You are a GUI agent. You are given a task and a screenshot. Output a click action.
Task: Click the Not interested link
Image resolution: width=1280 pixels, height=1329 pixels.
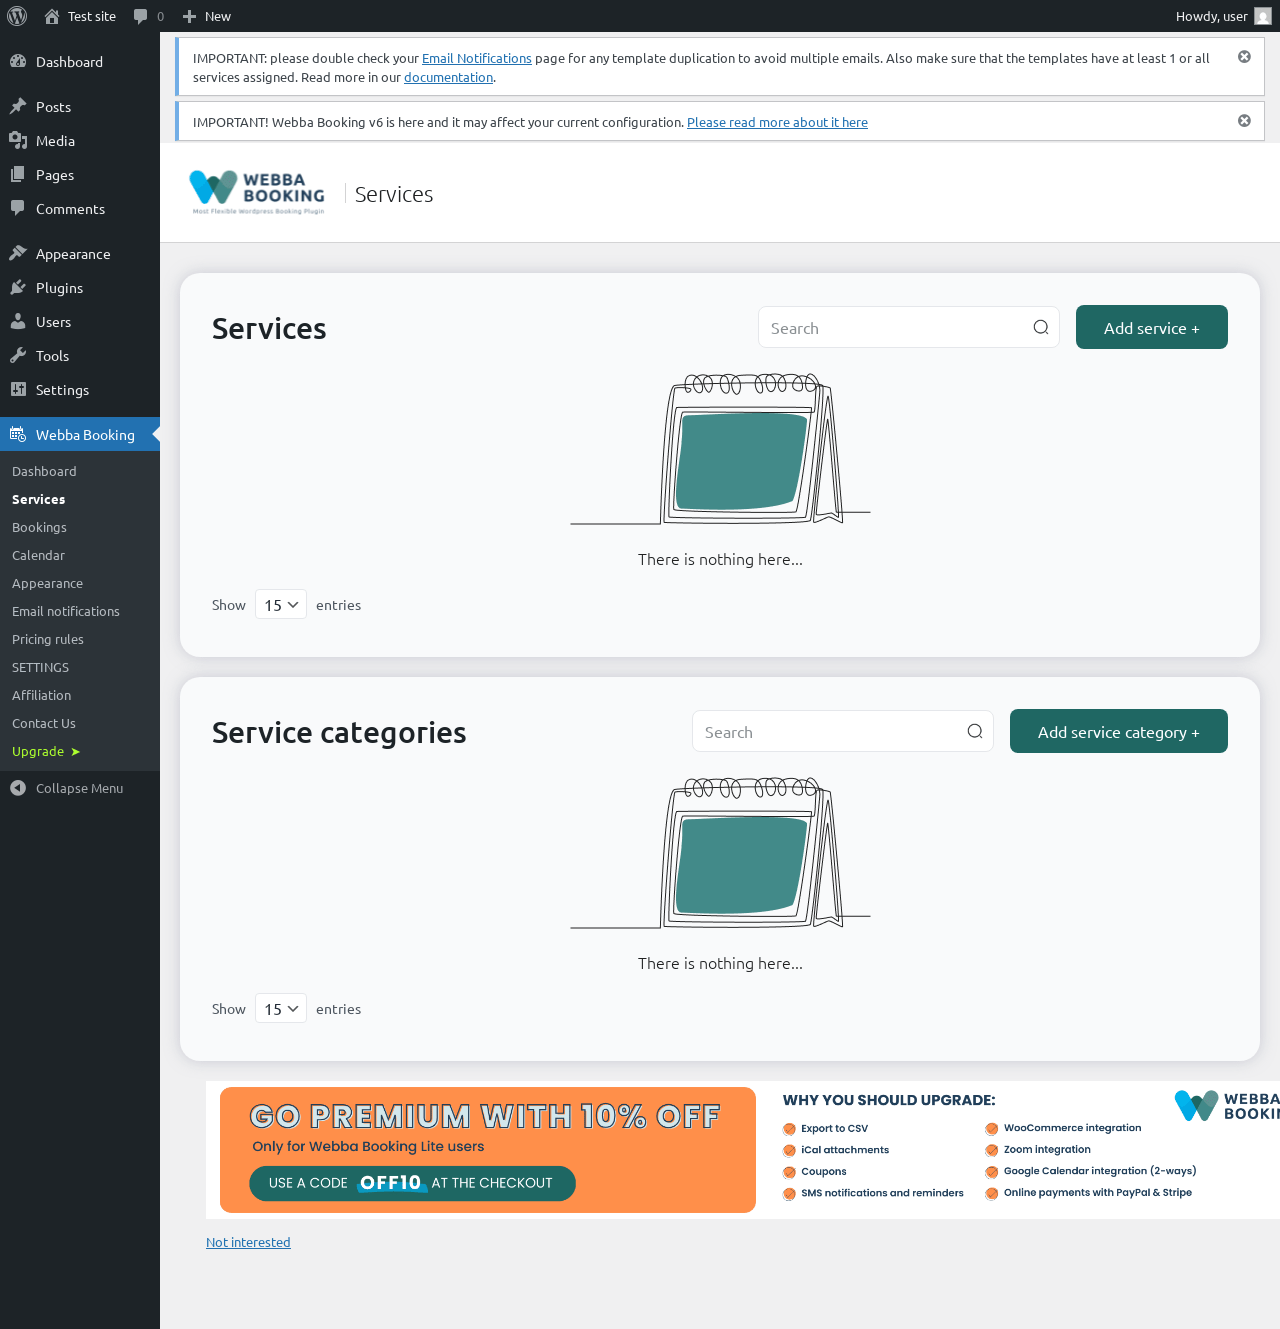[248, 1242]
